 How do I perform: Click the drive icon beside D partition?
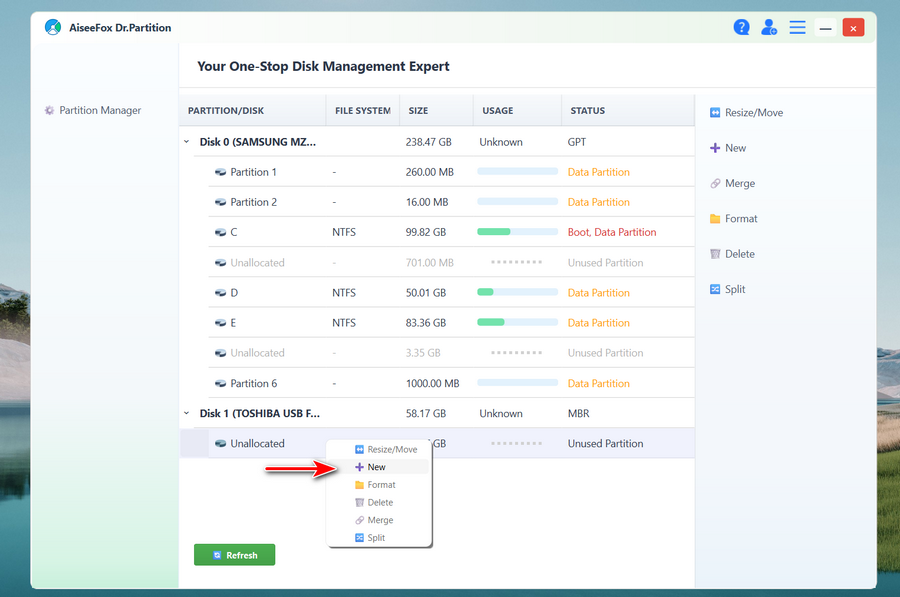[x=220, y=293]
